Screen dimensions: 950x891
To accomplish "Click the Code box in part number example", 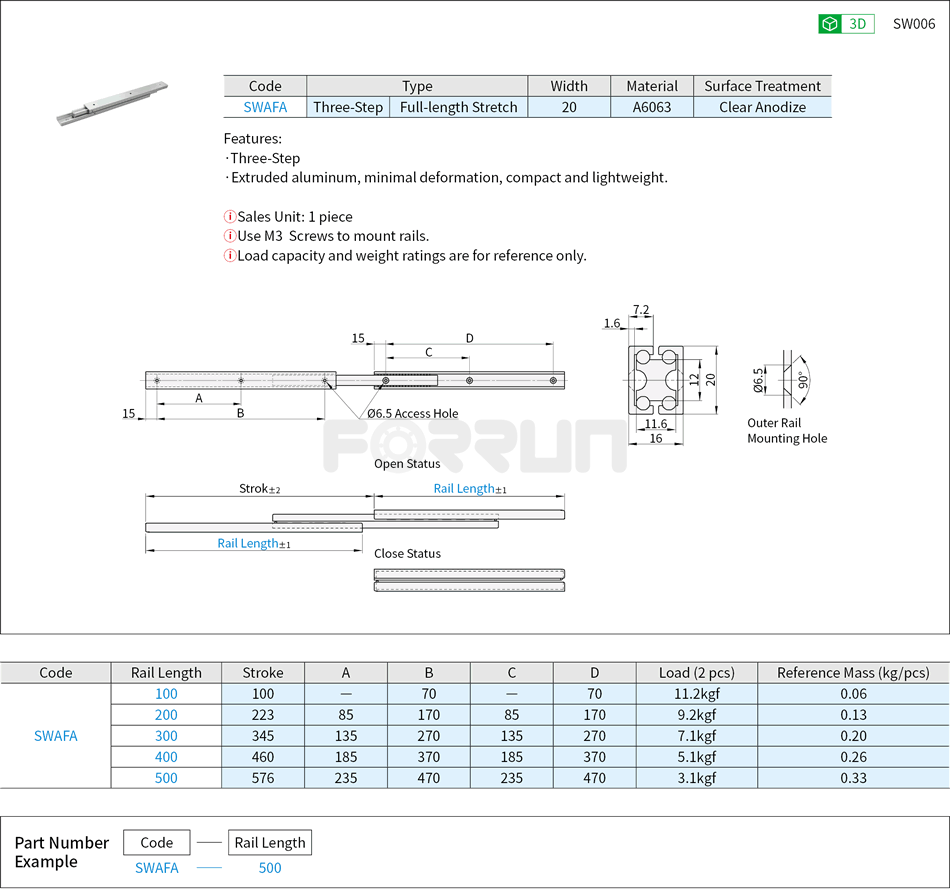I will [x=156, y=842].
